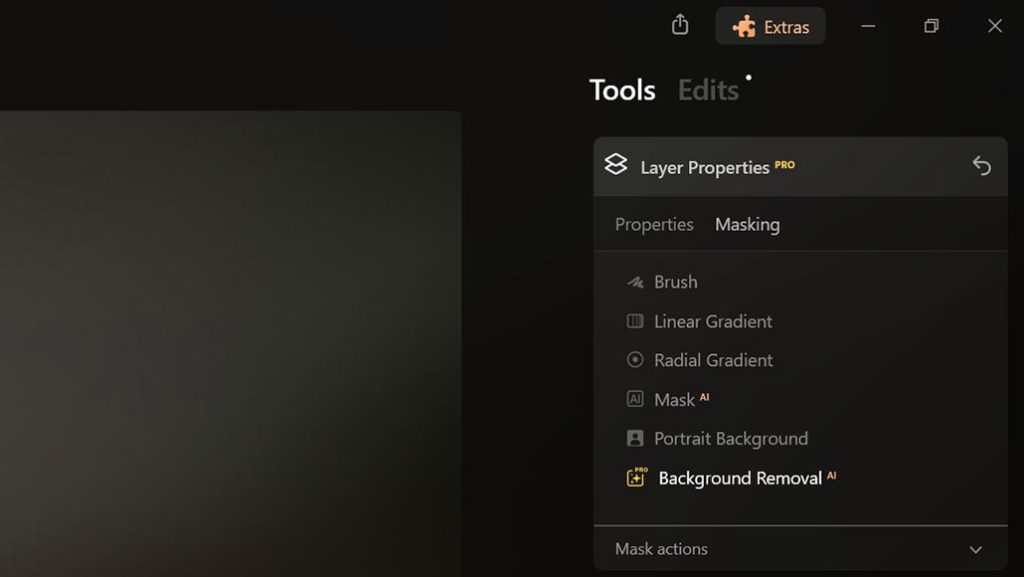Click the image canvas preview
This screenshot has height=577, width=1024.
tap(231, 343)
